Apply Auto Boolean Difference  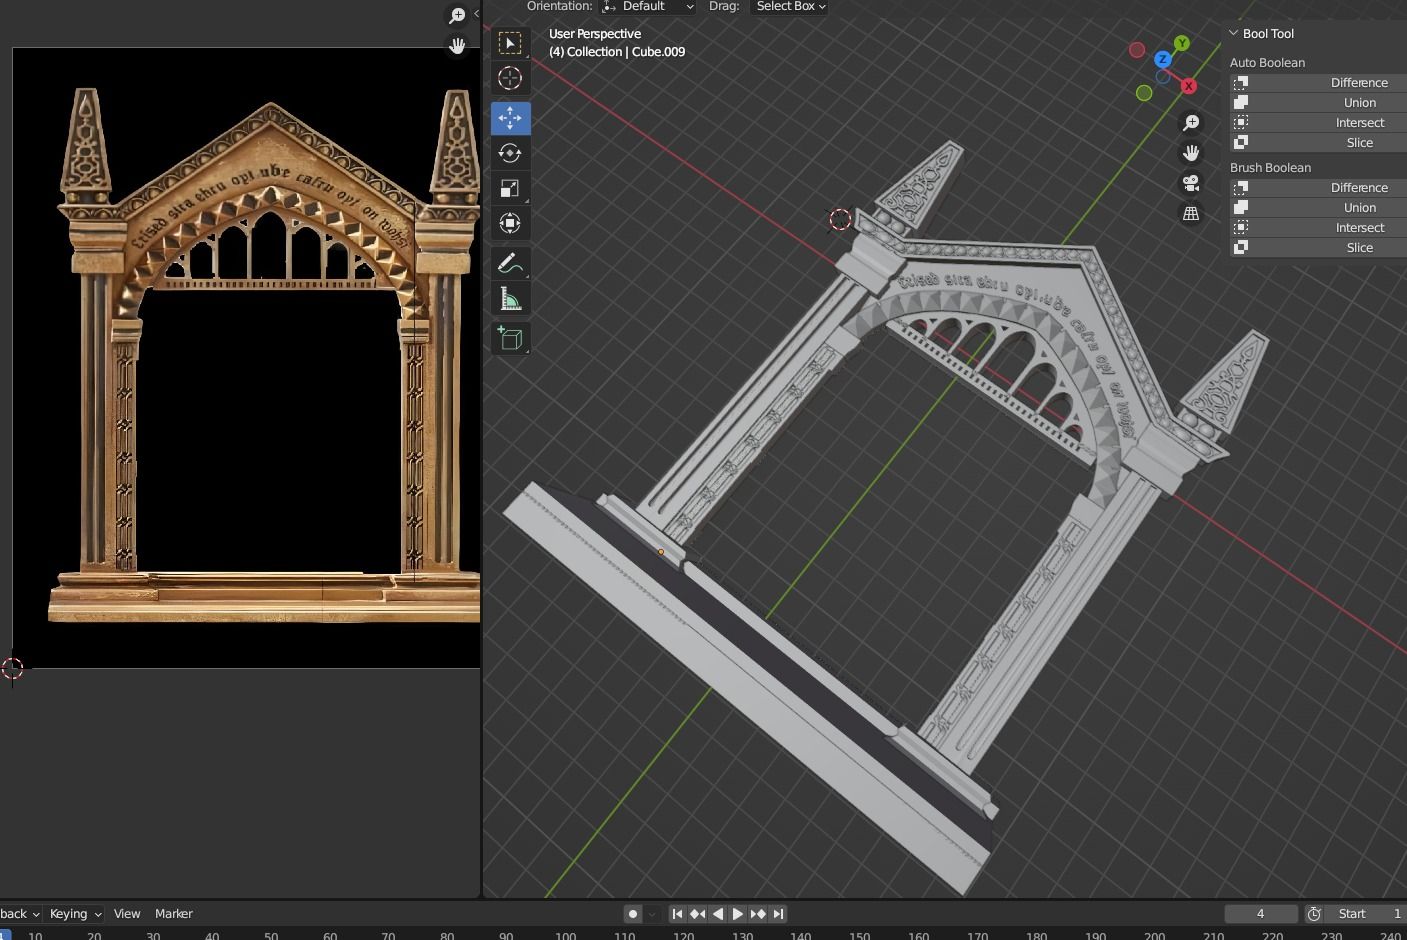click(1318, 83)
